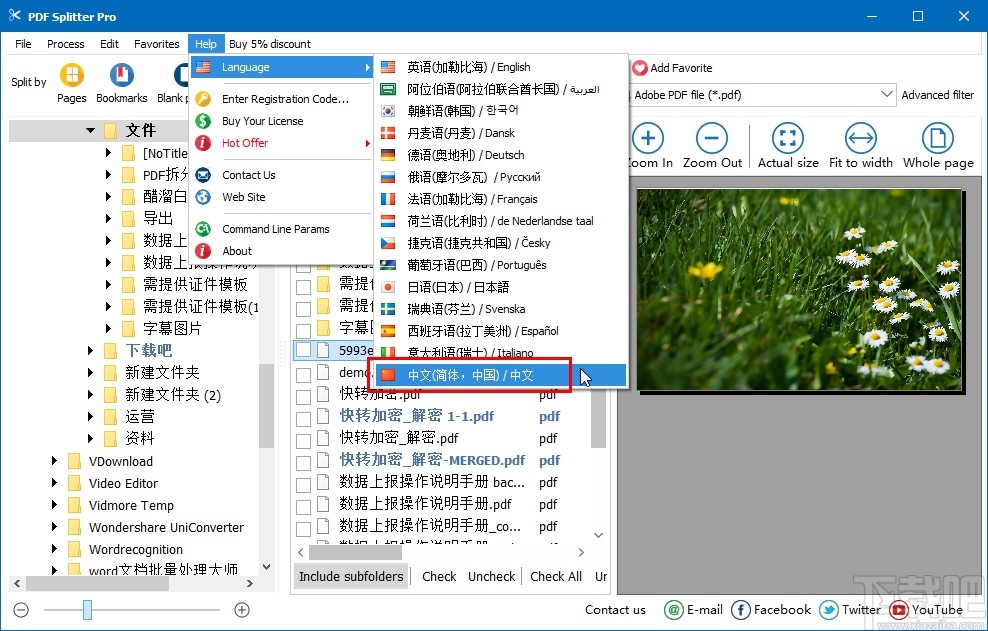Click the Zoom Out icon
This screenshot has width=988, height=631.
point(712,138)
